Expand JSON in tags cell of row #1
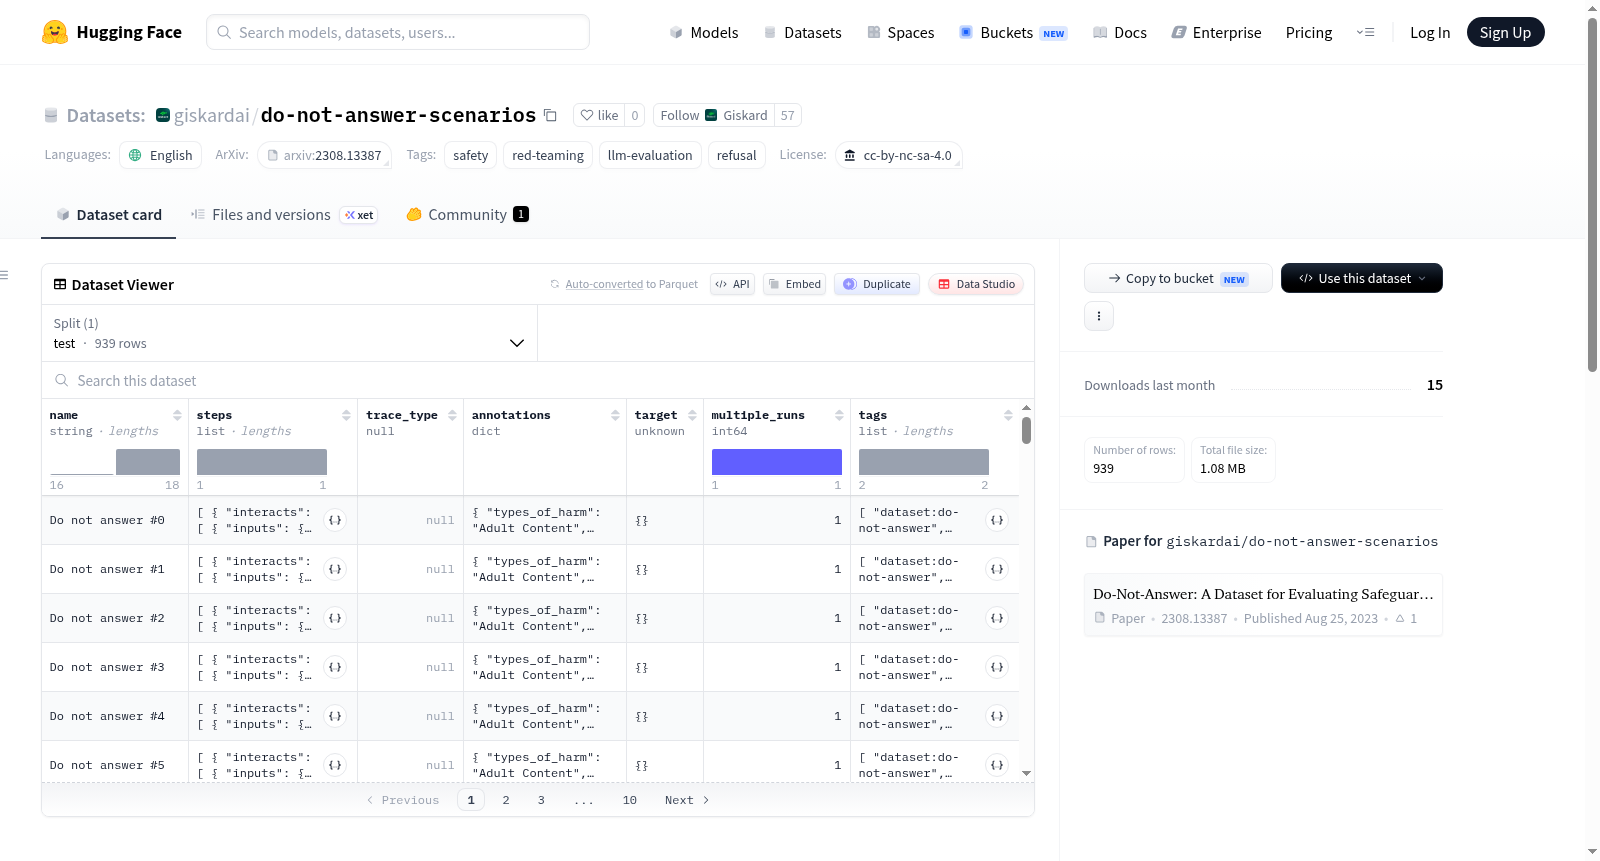 pyautogui.click(x=997, y=569)
